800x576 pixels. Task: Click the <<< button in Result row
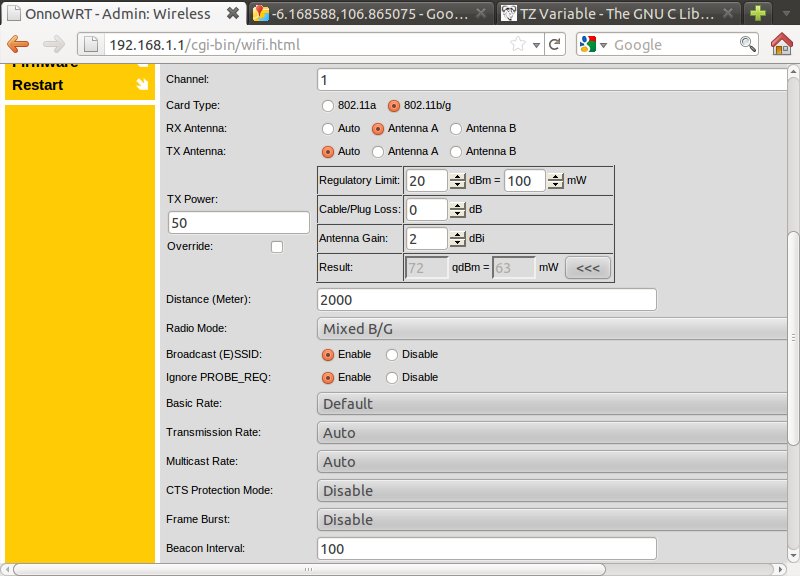click(x=588, y=268)
